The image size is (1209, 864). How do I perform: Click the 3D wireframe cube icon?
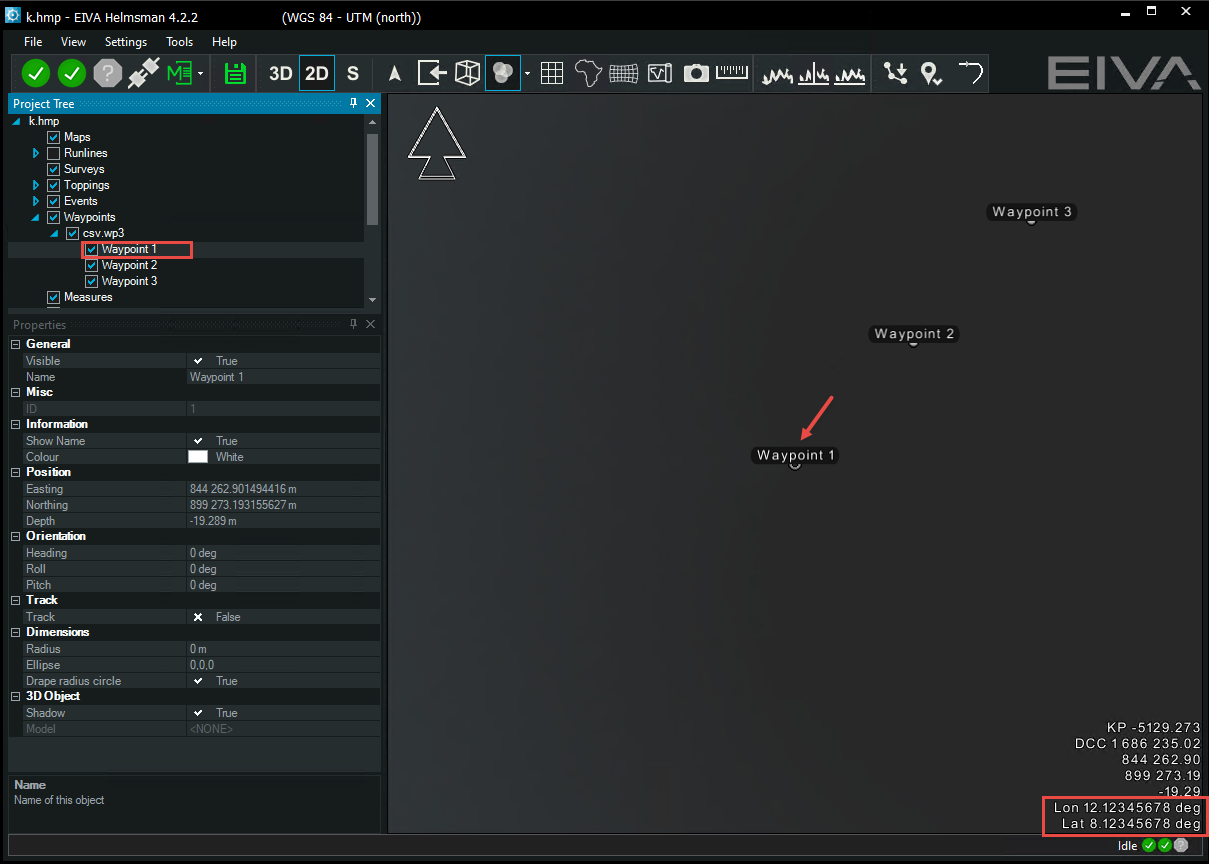coord(467,73)
